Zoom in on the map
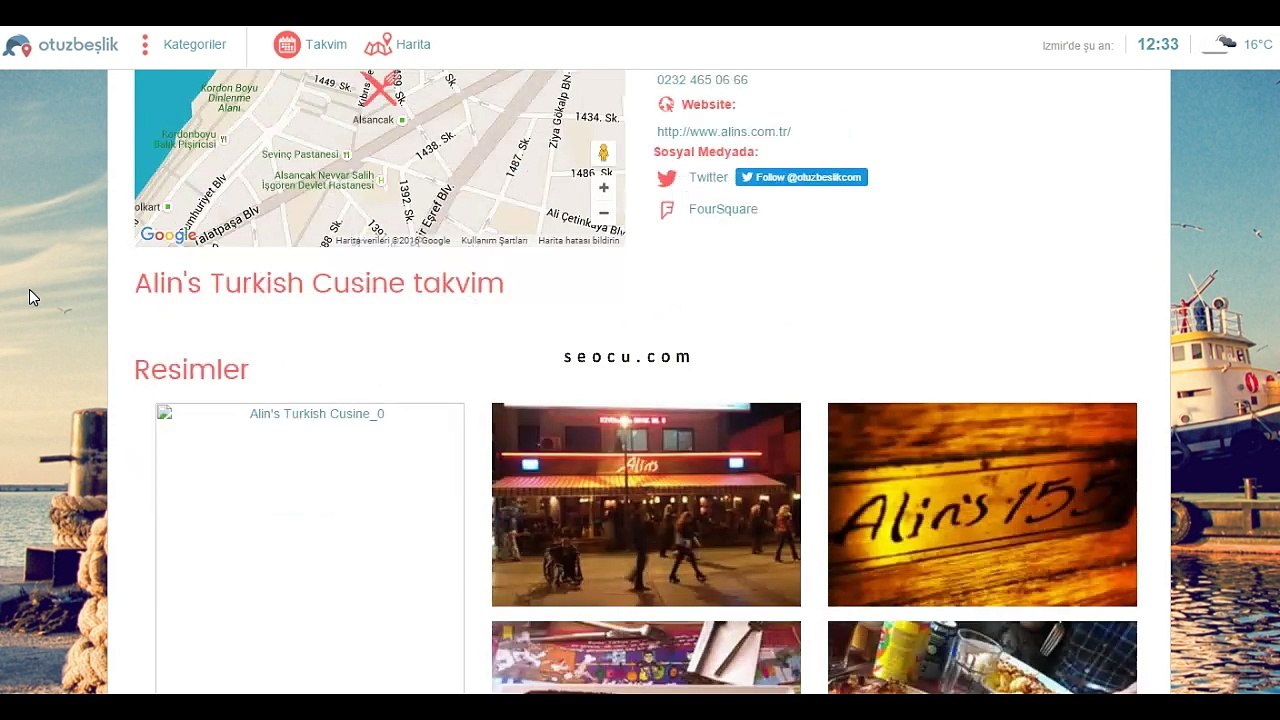1280x720 pixels. [604, 188]
